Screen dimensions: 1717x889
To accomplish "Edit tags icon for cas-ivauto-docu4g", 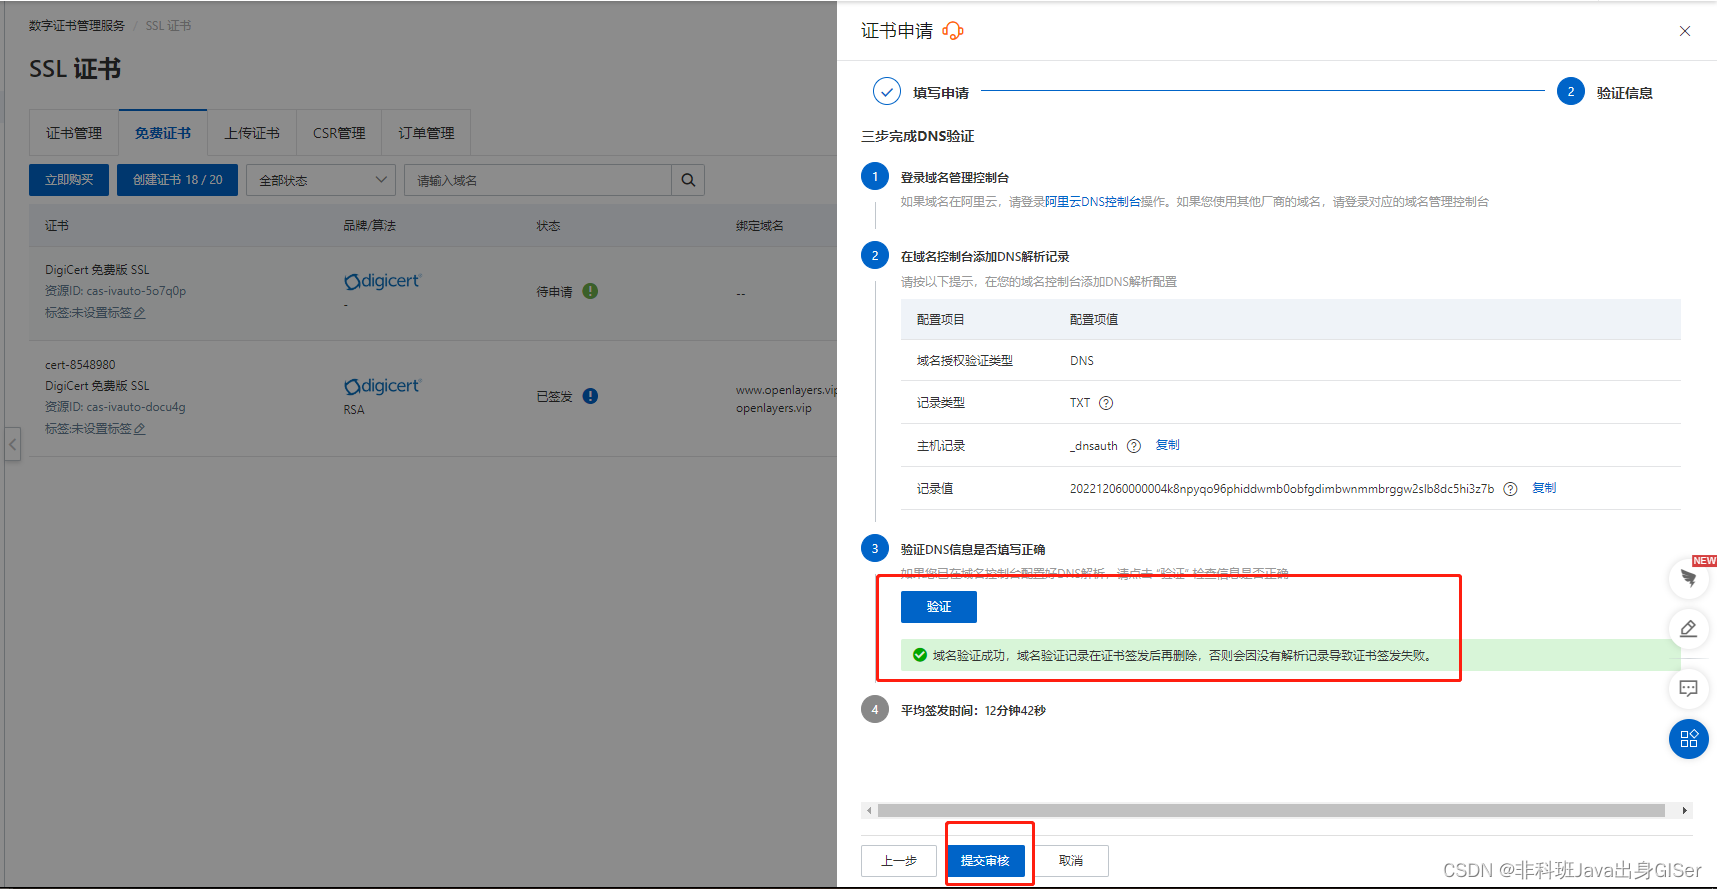I will pyautogui.click(x=140, y=429).
